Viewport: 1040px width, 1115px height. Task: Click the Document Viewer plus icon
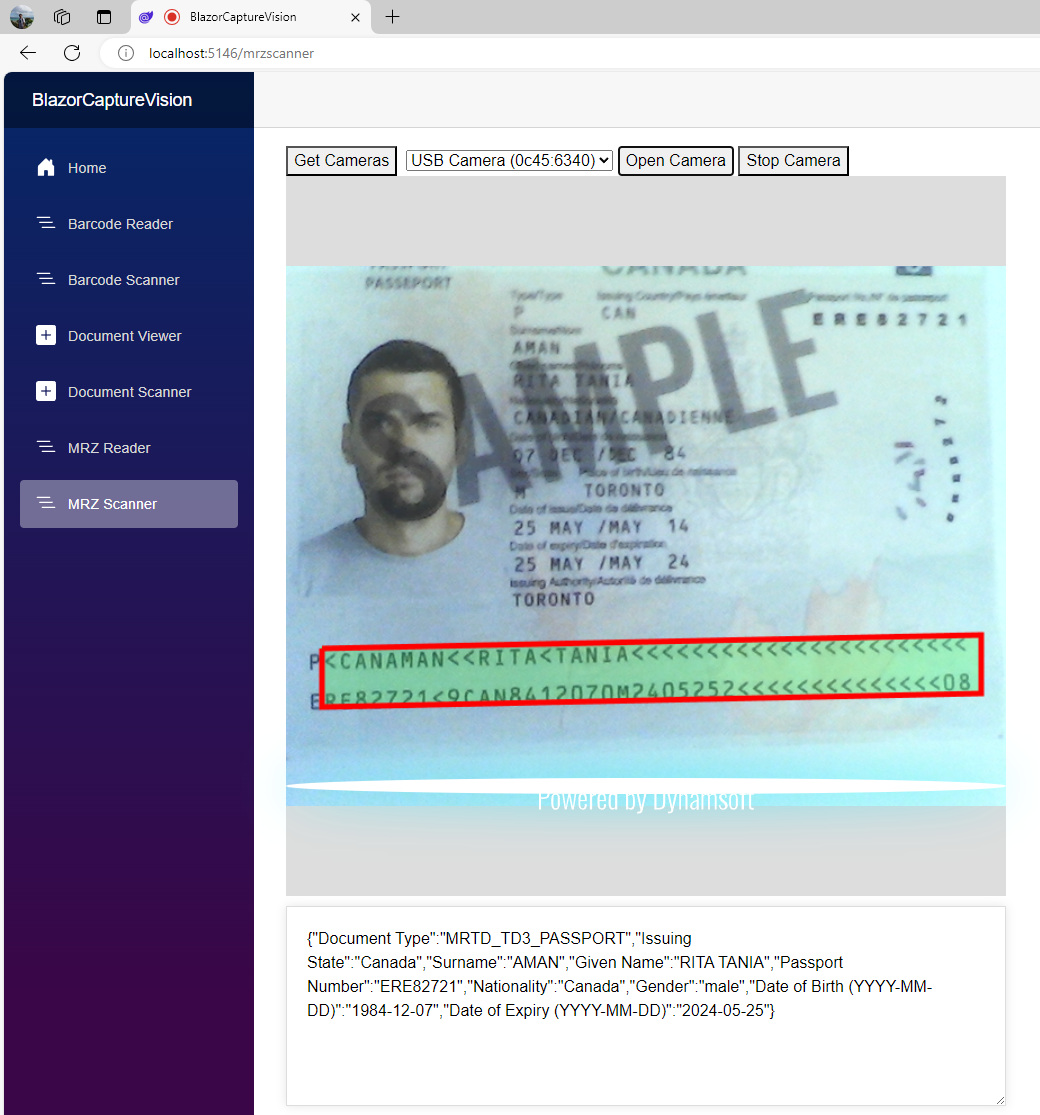pyautogui.click(x=46, y=336)
